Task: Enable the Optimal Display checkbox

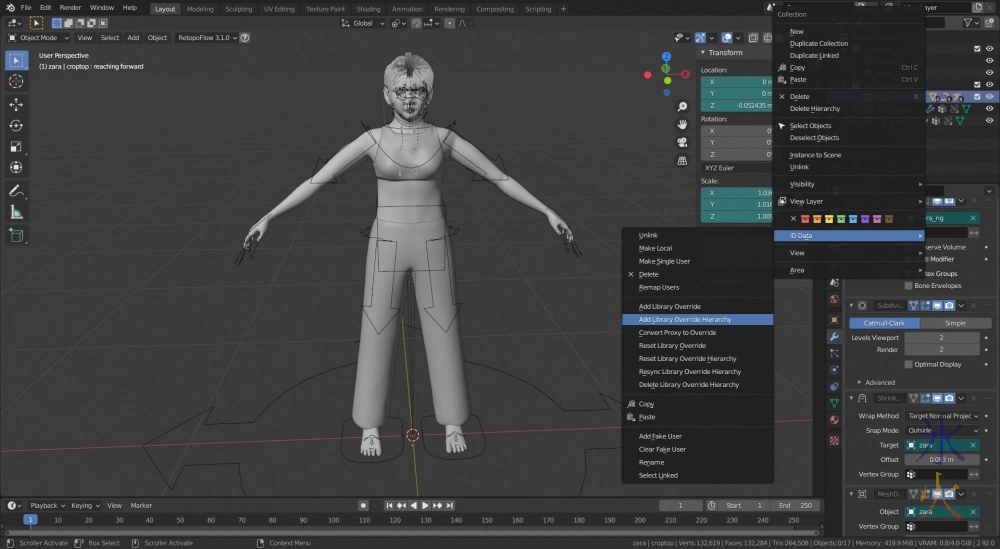Action: tap(909, 365)
